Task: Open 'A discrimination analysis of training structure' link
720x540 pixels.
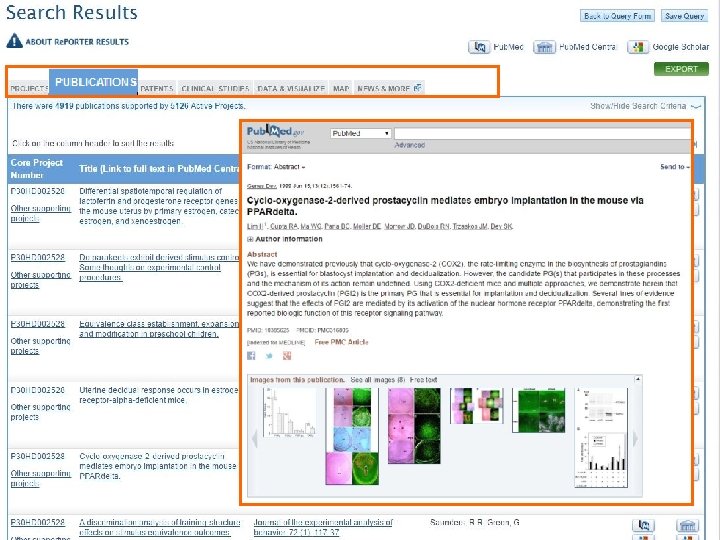Action: coord(159,527)
